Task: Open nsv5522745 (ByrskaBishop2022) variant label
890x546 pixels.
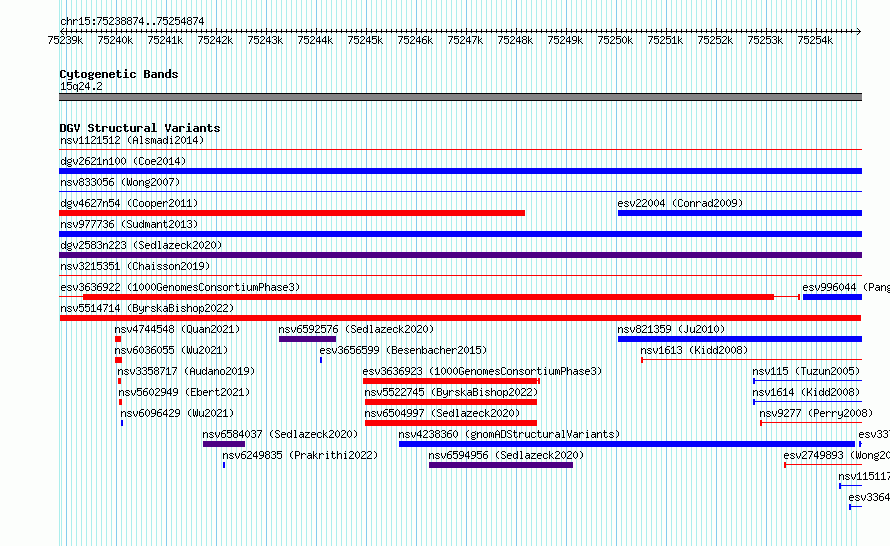Action: (x=451, y=392)
